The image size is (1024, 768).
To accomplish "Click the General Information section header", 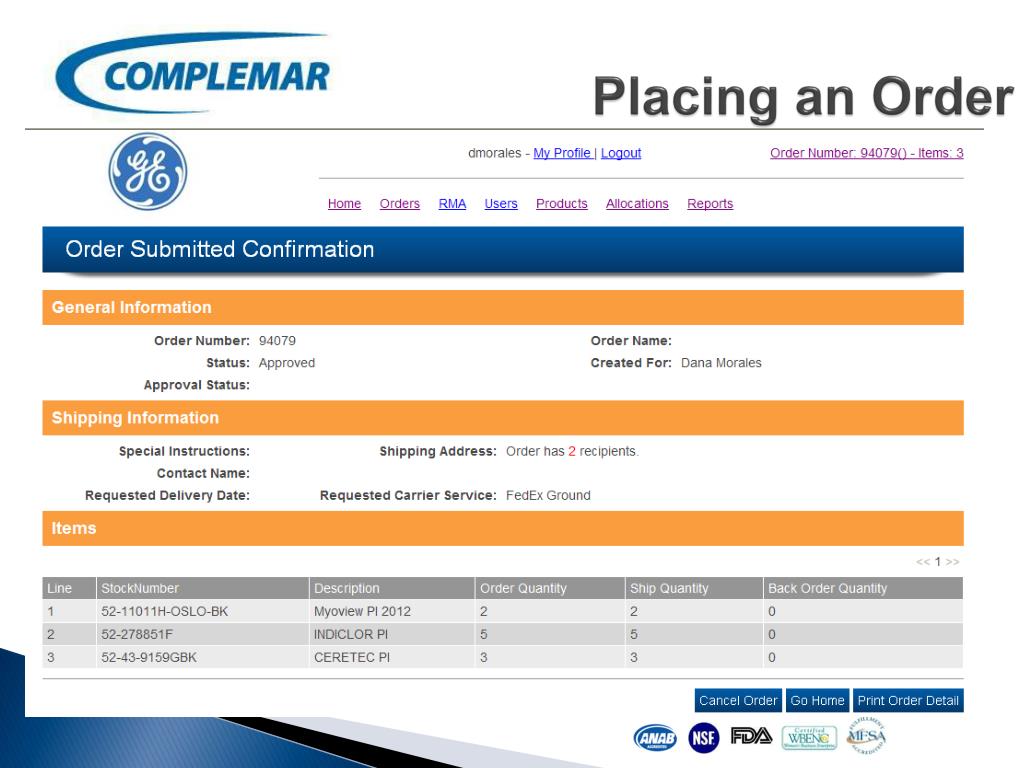I will [503, 308].
